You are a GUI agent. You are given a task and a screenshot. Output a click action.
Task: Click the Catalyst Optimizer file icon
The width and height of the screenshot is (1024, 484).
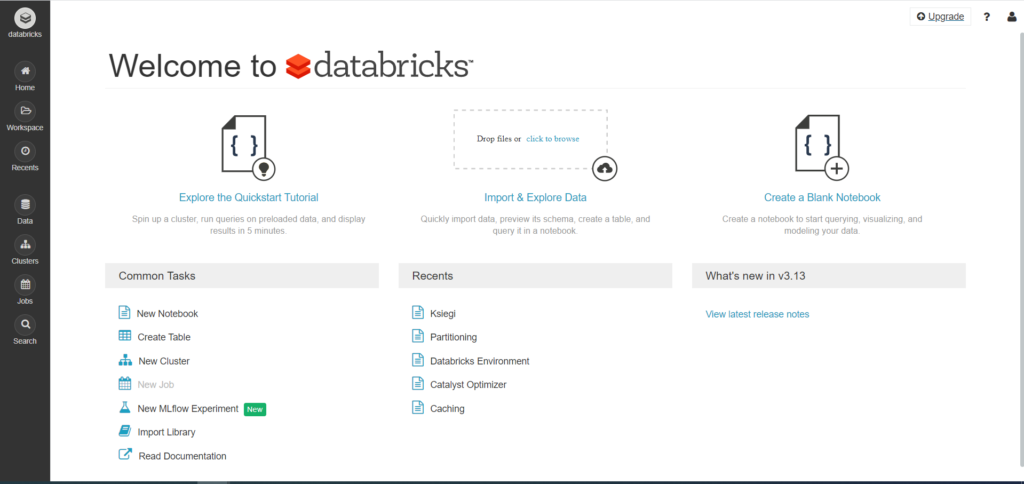tap(418, 383)
